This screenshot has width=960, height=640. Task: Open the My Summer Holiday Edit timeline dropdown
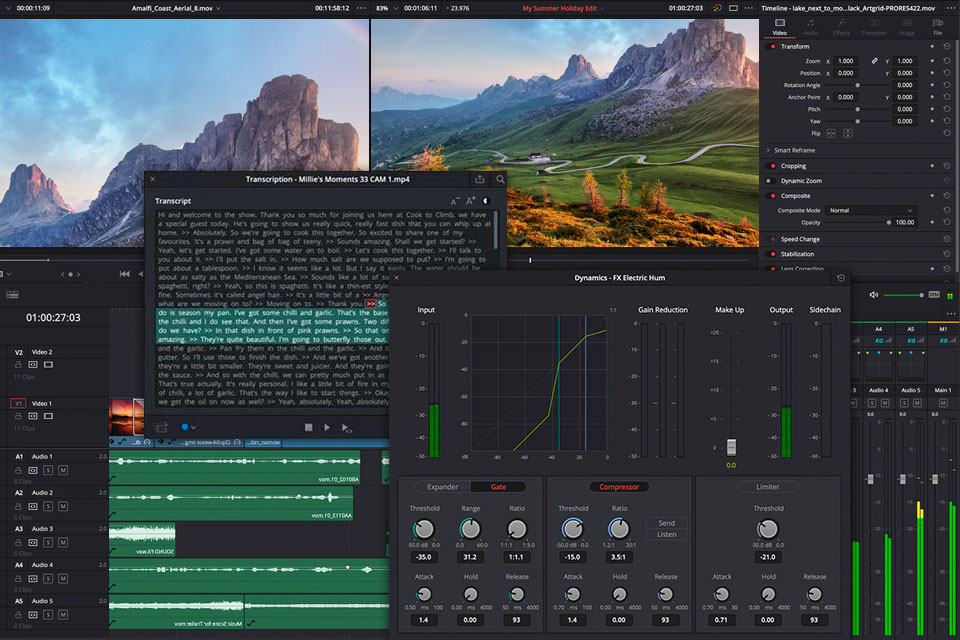(602, 8)
